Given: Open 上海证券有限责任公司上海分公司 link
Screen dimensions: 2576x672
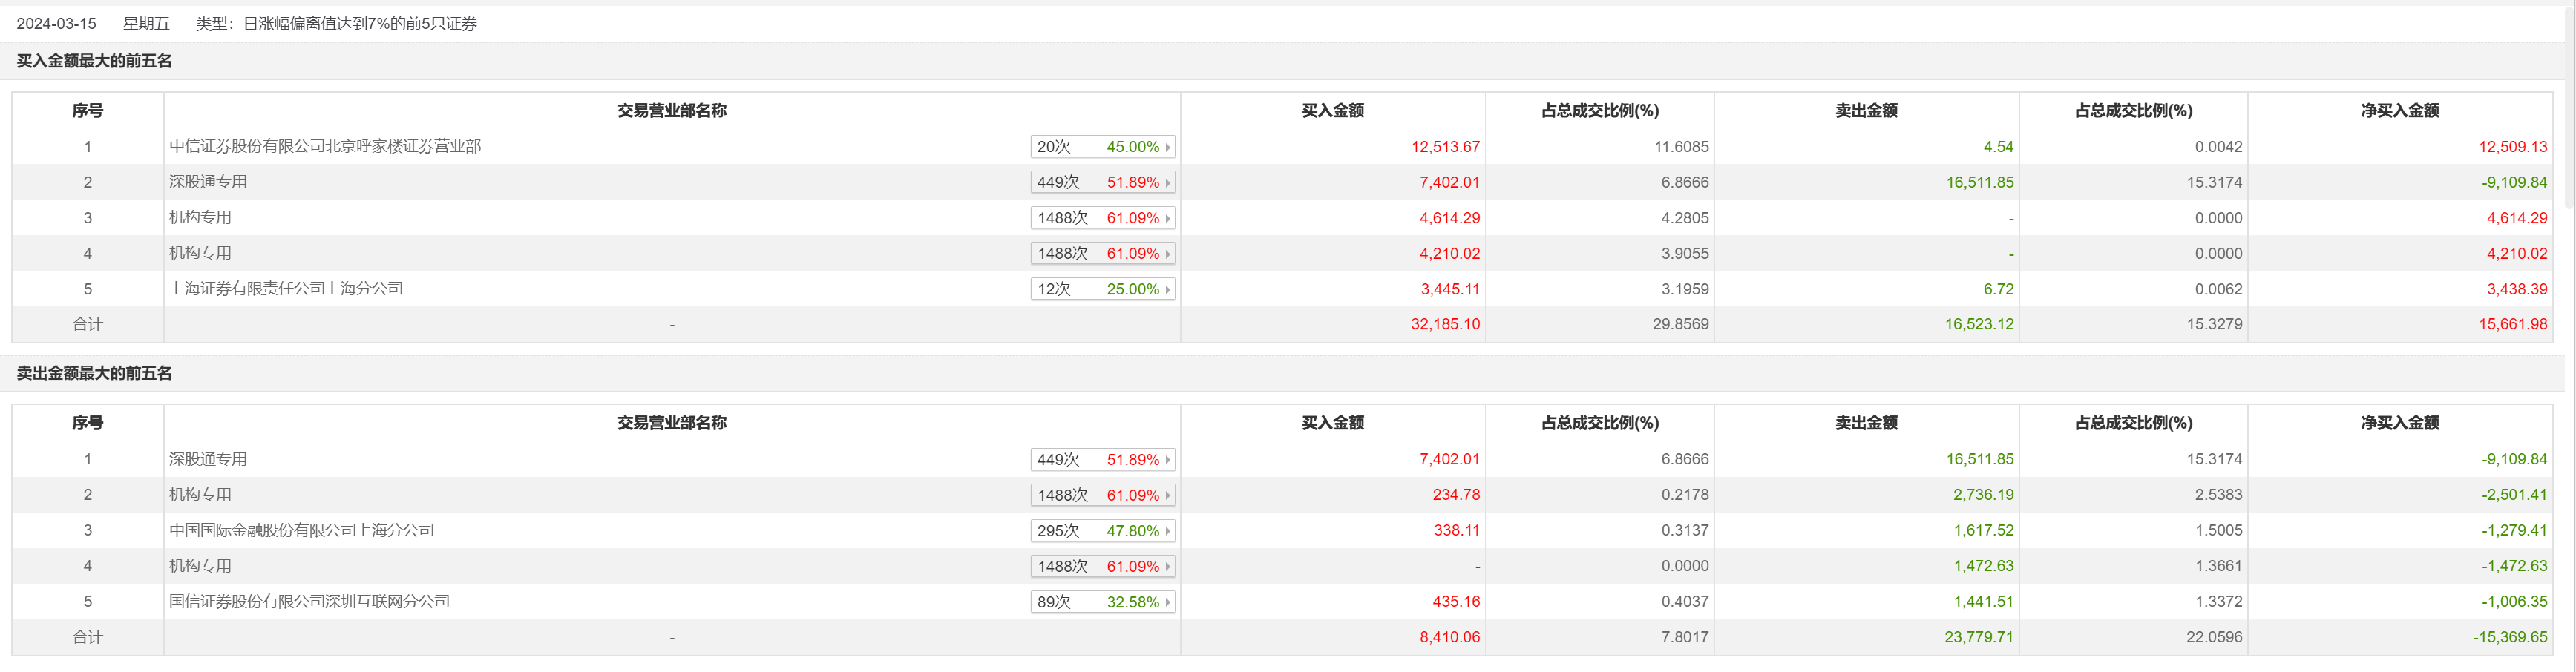Looking at the screenshot, I should tap(286, 289).
